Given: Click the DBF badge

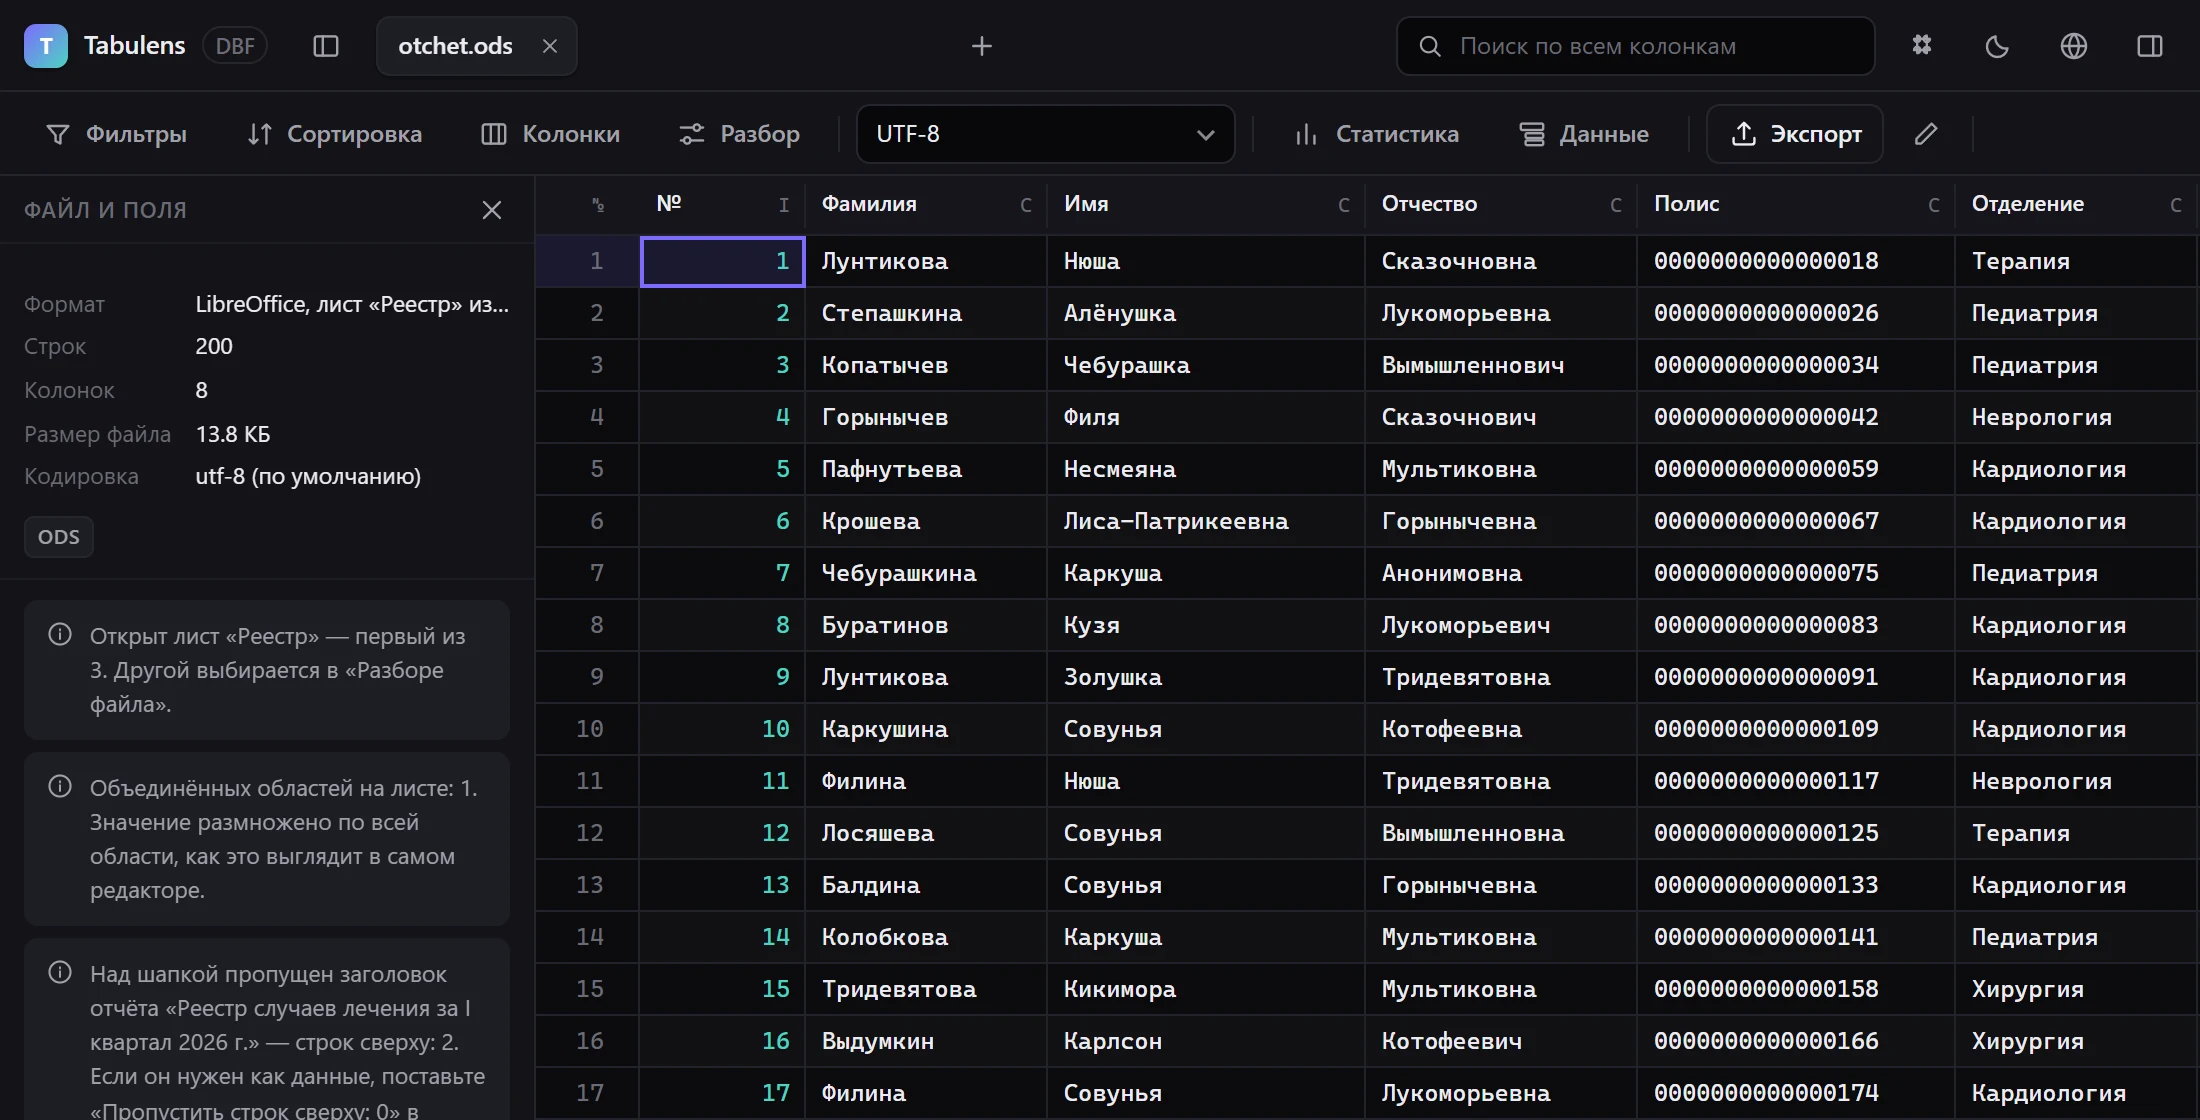Looking at the screenshot, I should point(235,46).
